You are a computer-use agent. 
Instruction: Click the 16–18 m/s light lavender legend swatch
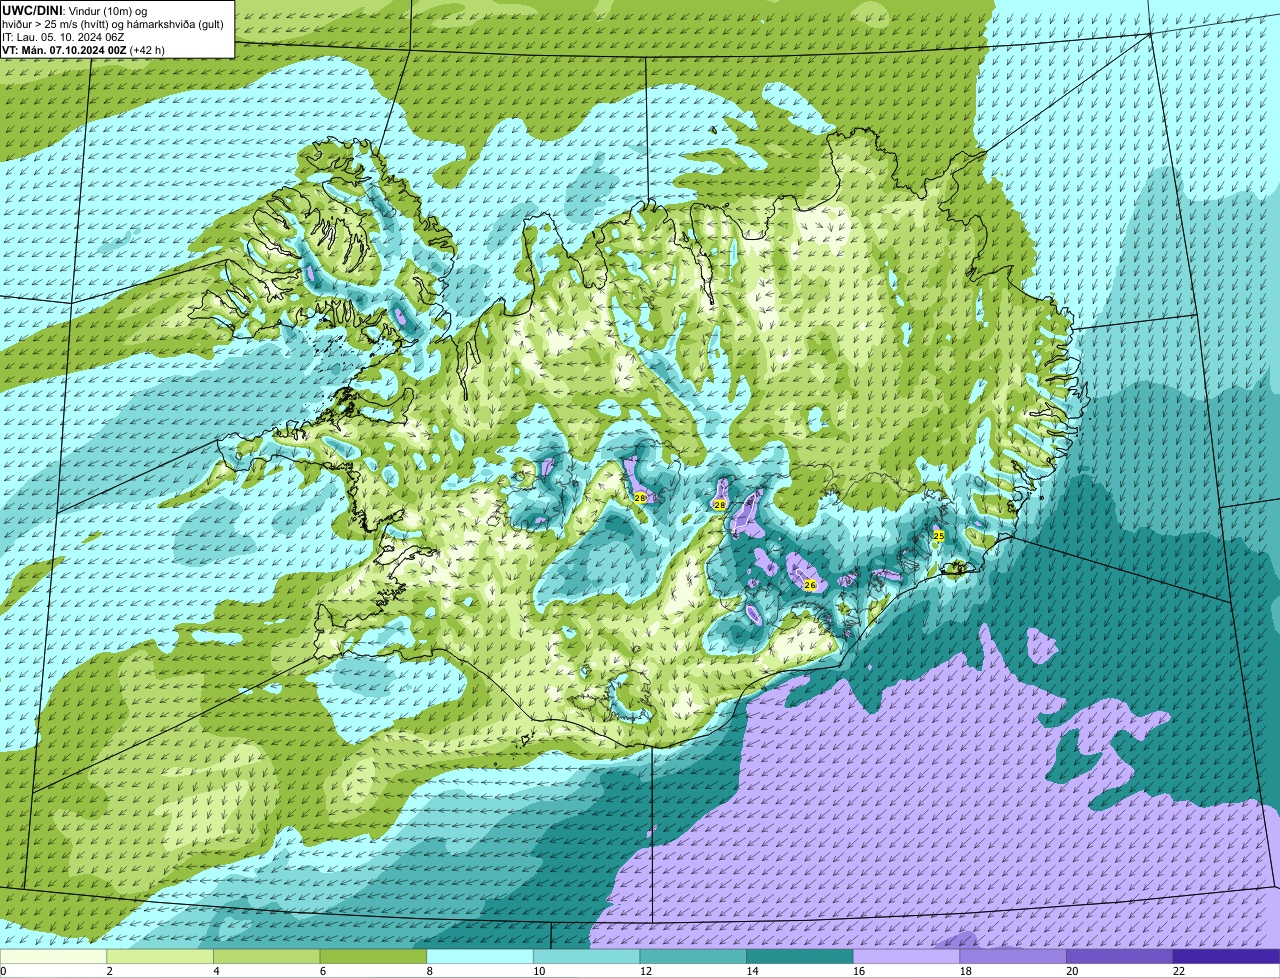[x=906, y=956]
